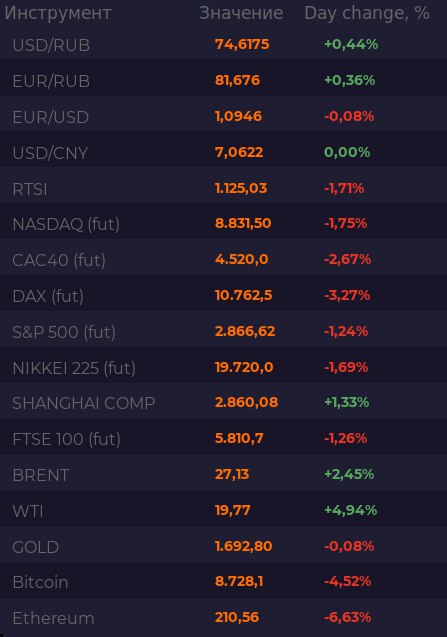
Task: Sort by the Значение column header
Action: 241,13
